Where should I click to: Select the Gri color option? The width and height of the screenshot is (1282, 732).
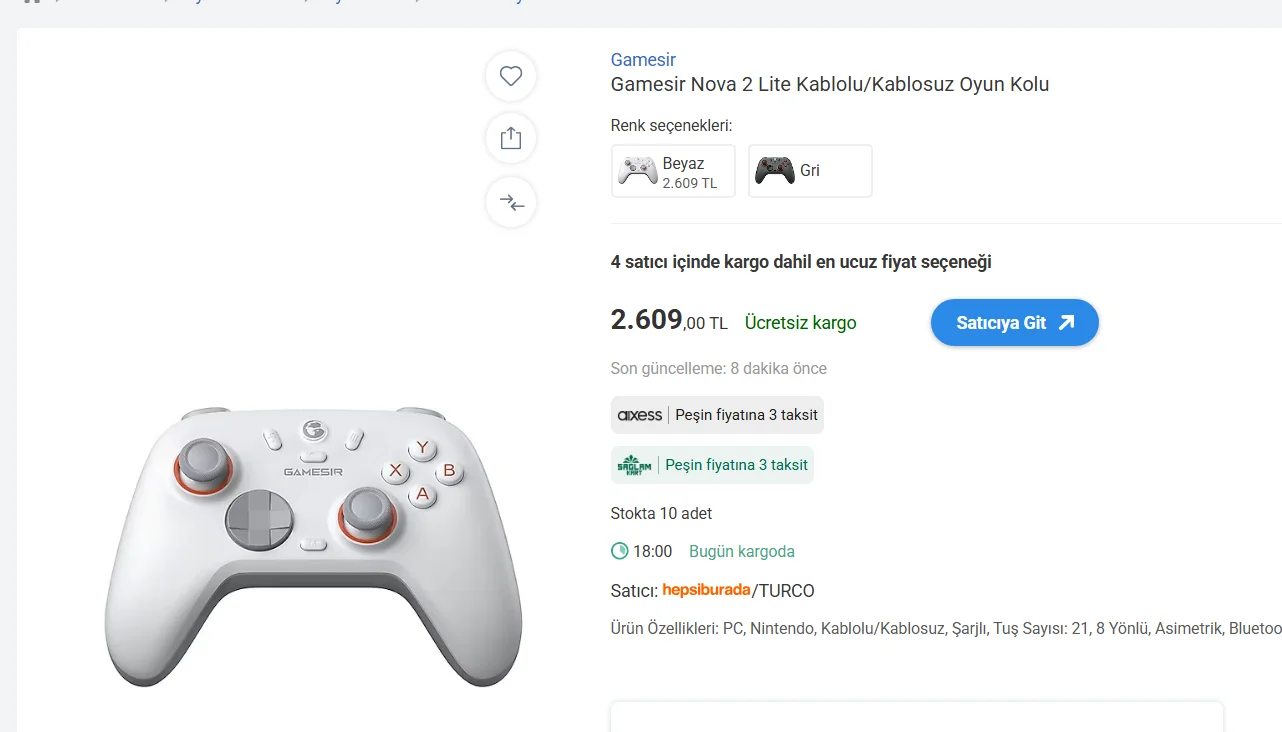tap(810, 171)
